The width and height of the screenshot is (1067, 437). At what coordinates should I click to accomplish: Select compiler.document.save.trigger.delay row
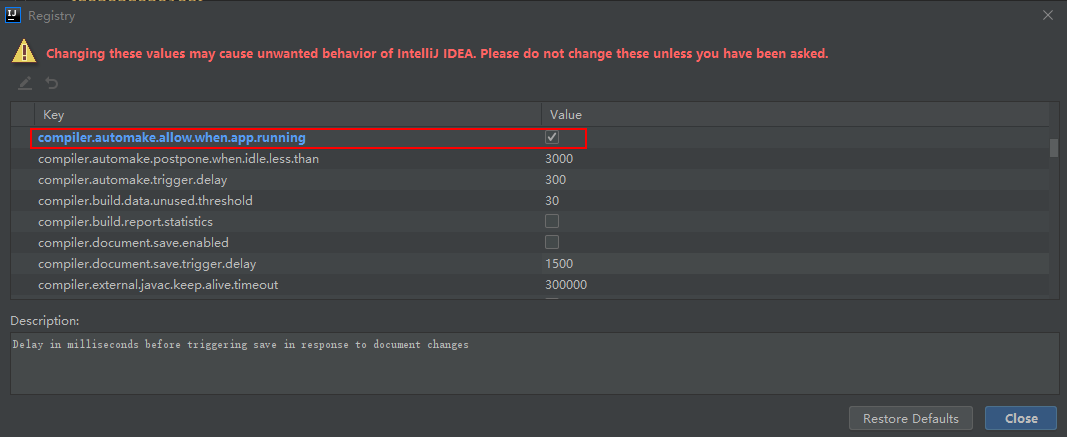tap(530, 263)
